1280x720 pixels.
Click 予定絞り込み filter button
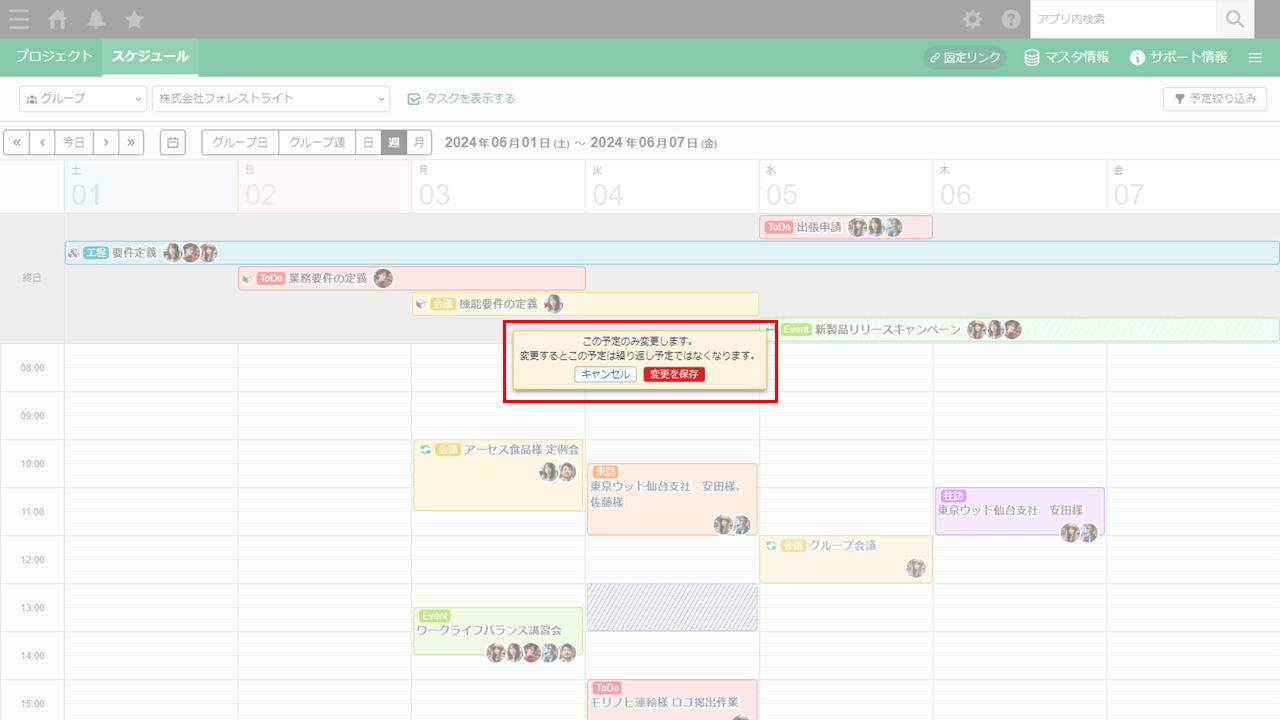click(x=1215, y=99)
